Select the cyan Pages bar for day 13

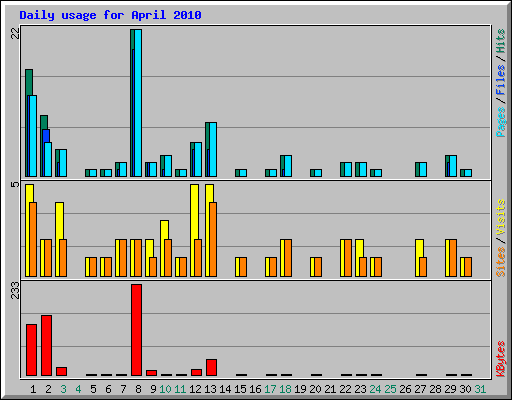(213, 150)
